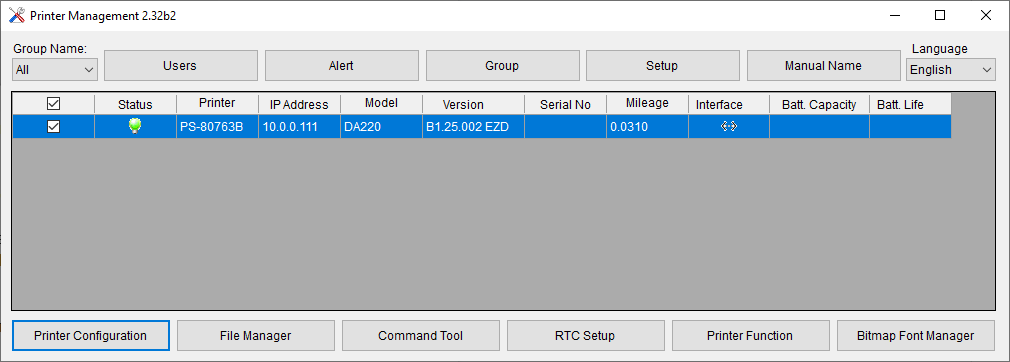Select the 10.0.0.111 IP address cell
The width and height of the screenshot is (1010, 362).
click(x=300, y=127)
